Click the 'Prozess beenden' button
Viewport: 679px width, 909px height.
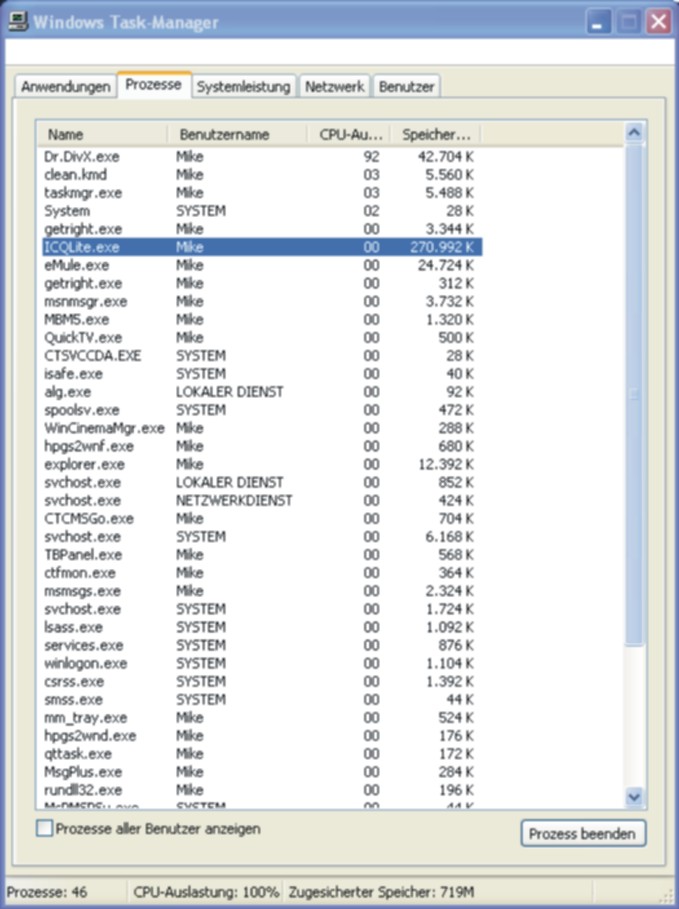[x=583, y=834]
